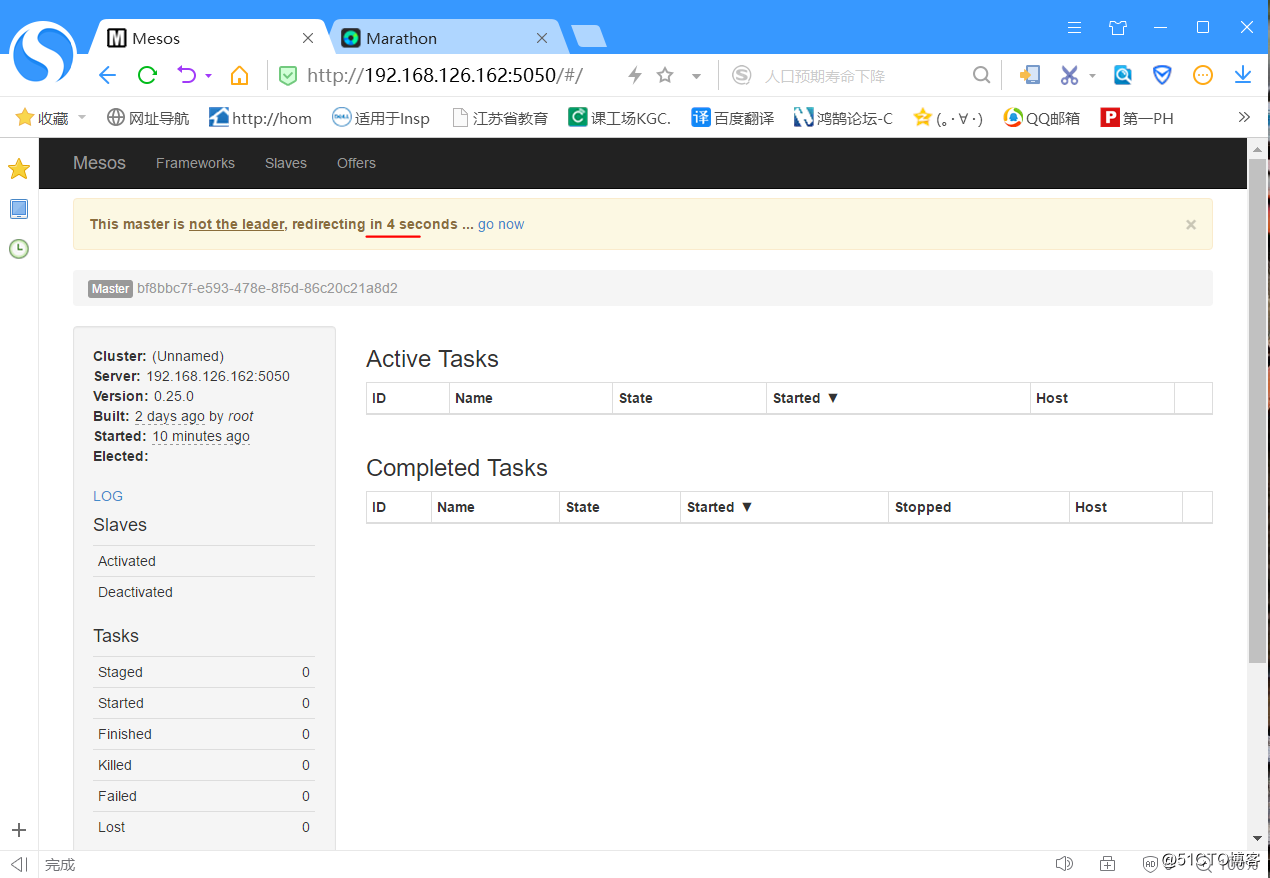Open the 课工场KGC bookmark
The image size is (1270, 878).
coord(620,118)
